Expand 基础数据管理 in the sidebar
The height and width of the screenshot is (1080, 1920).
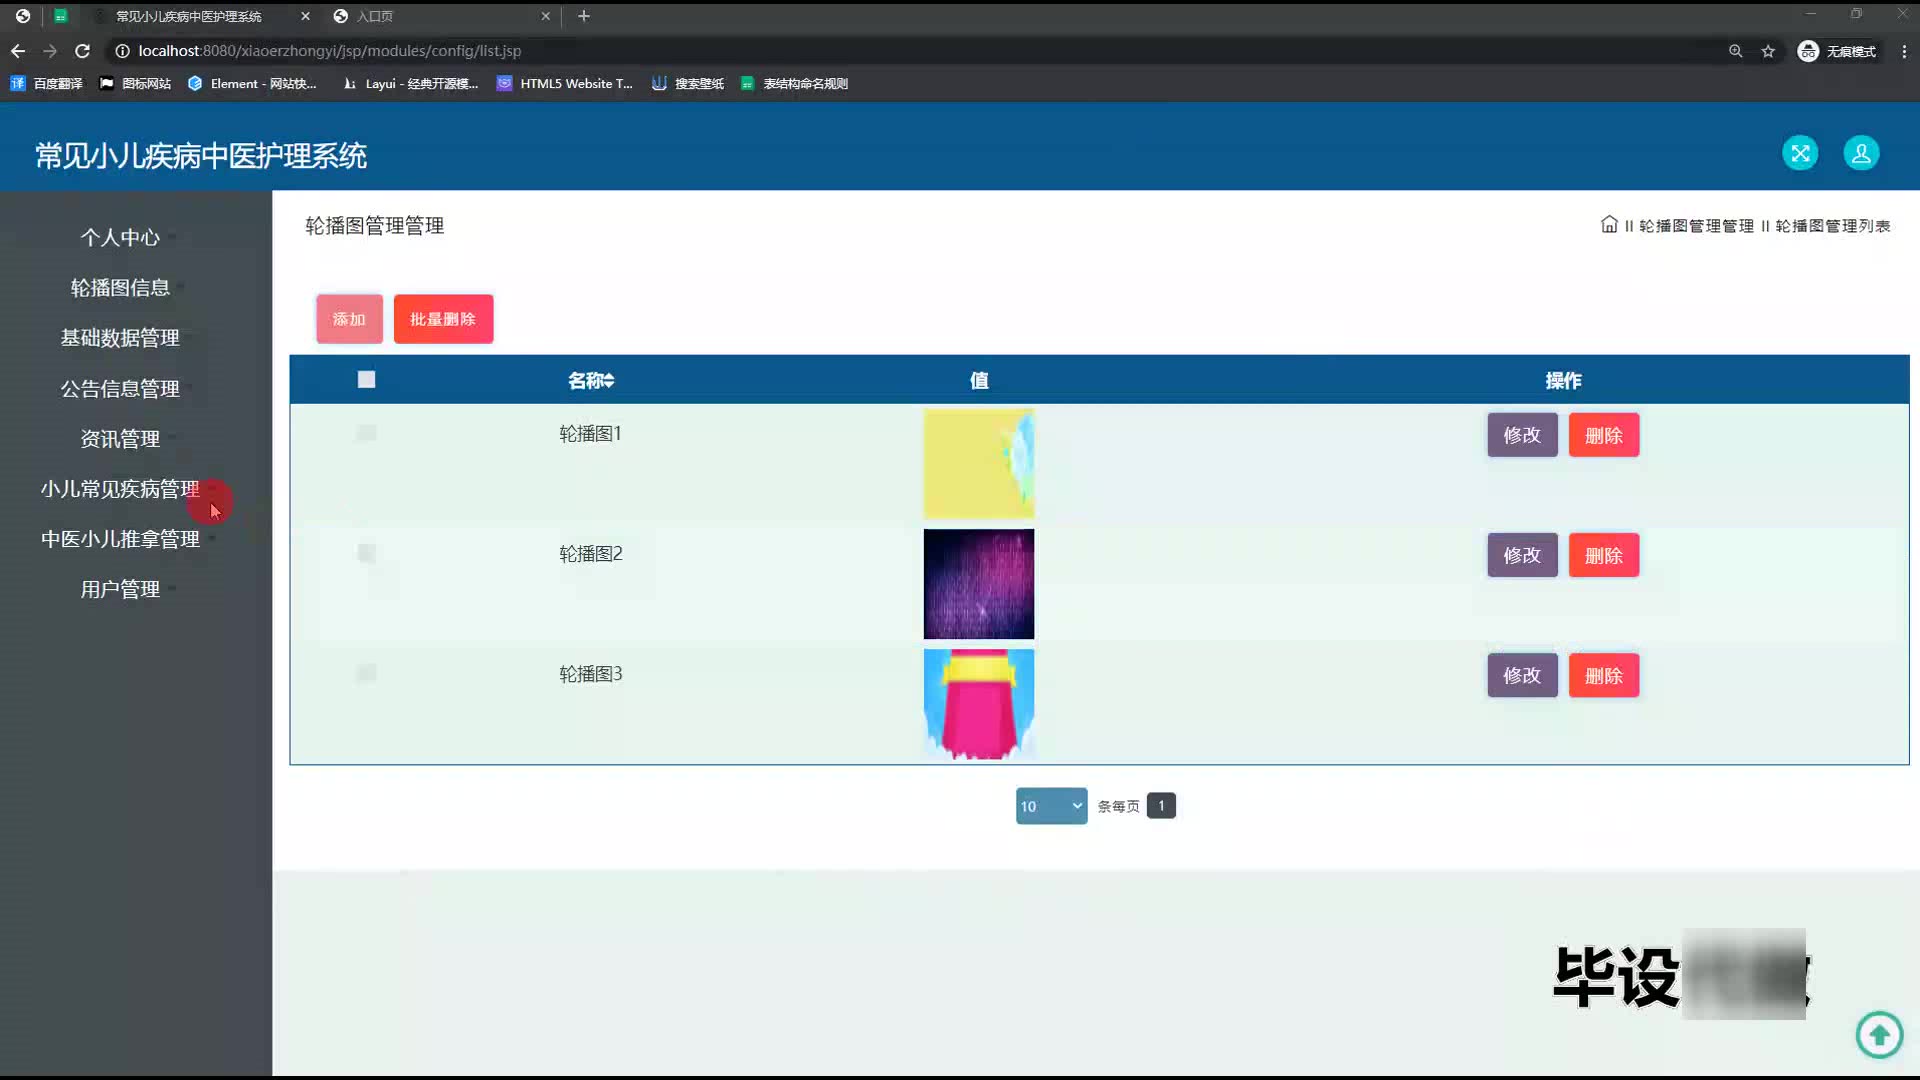(x=120, y=338)
